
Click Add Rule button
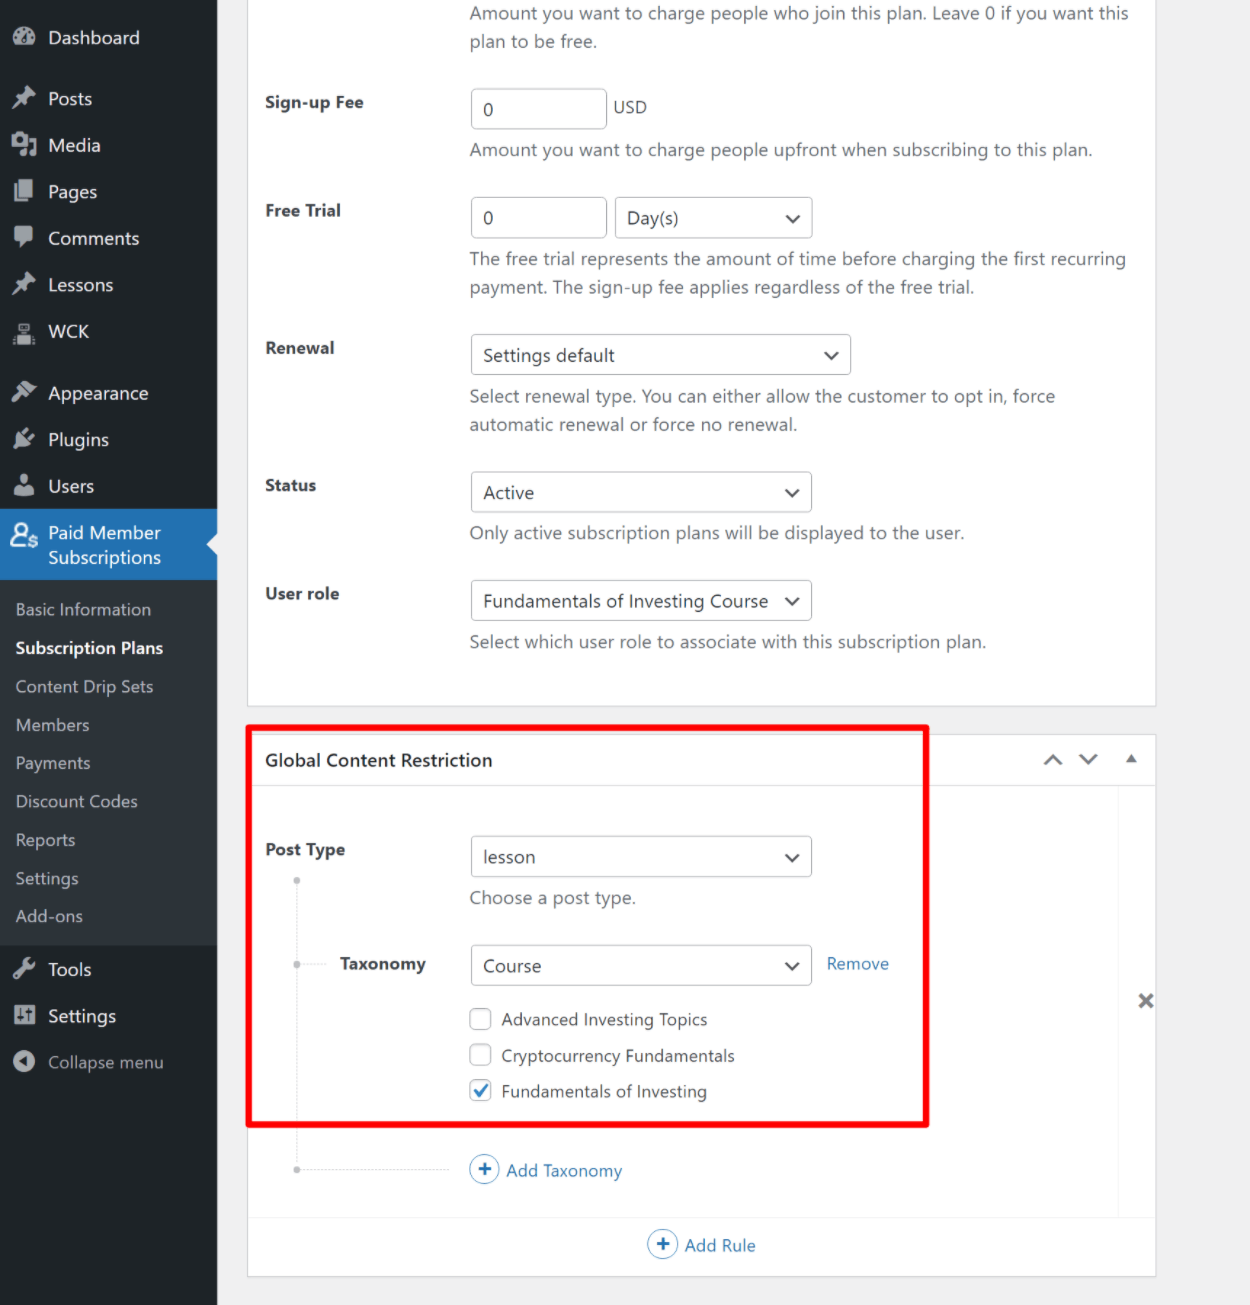(x=702, y=1245)
